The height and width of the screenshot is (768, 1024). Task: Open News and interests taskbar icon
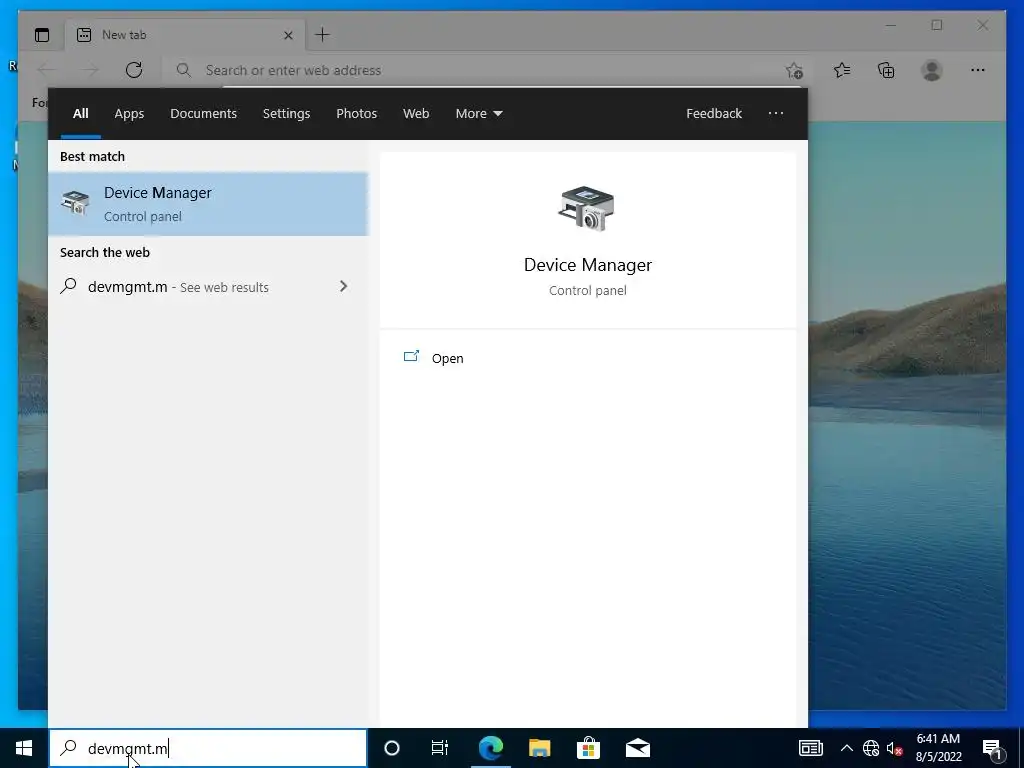click(x=810, y=748)
